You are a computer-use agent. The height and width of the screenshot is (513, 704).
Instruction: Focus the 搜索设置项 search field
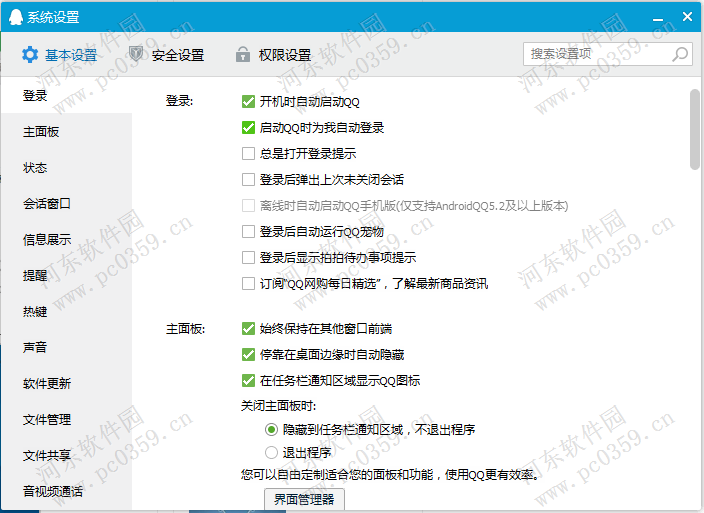coord(607,54)
